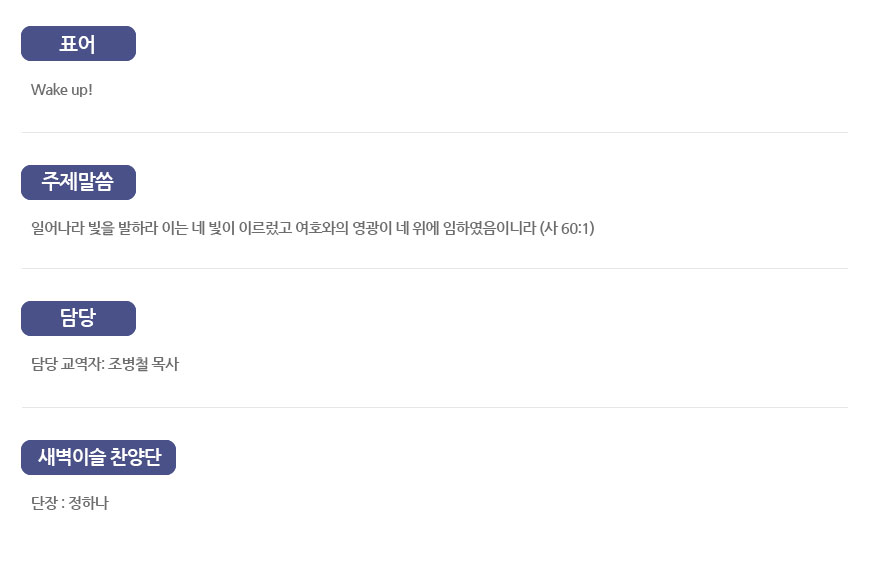The width and height of the screenshot is (870, 576).
Task: Click the 담당 heading badge
Action: pos(78,319)
